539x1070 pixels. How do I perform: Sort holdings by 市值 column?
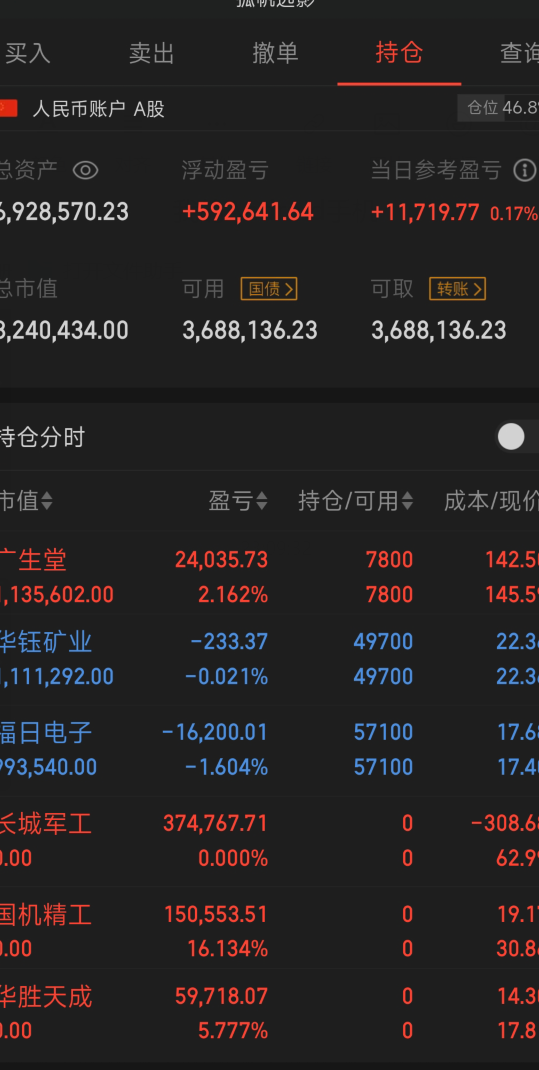26,502
